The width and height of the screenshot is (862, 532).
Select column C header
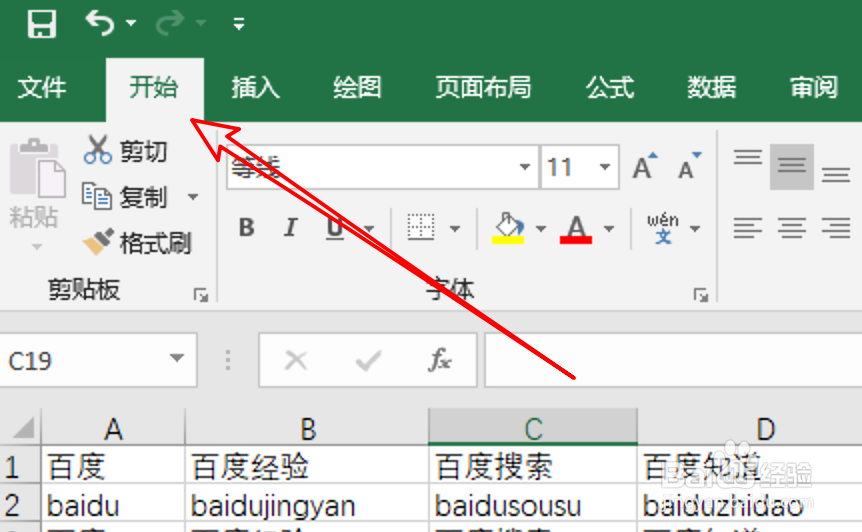pyautogui.click(x=533, y=426)
